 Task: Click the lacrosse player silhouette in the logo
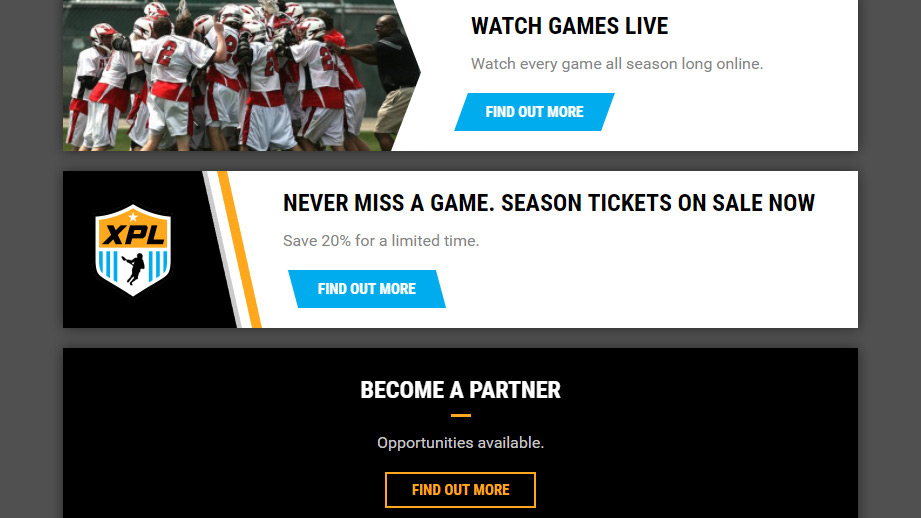point(135,268)
